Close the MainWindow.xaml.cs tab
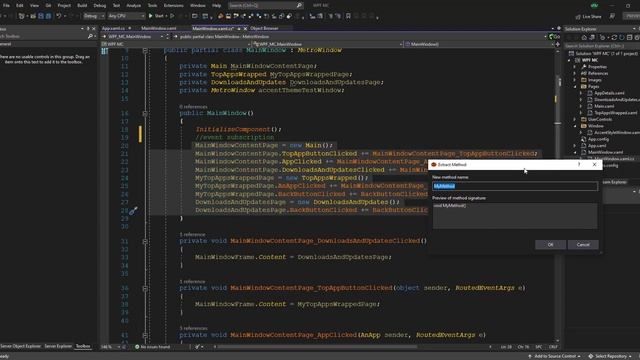Screen dimensions: 640x360 [x=245, y=29]
